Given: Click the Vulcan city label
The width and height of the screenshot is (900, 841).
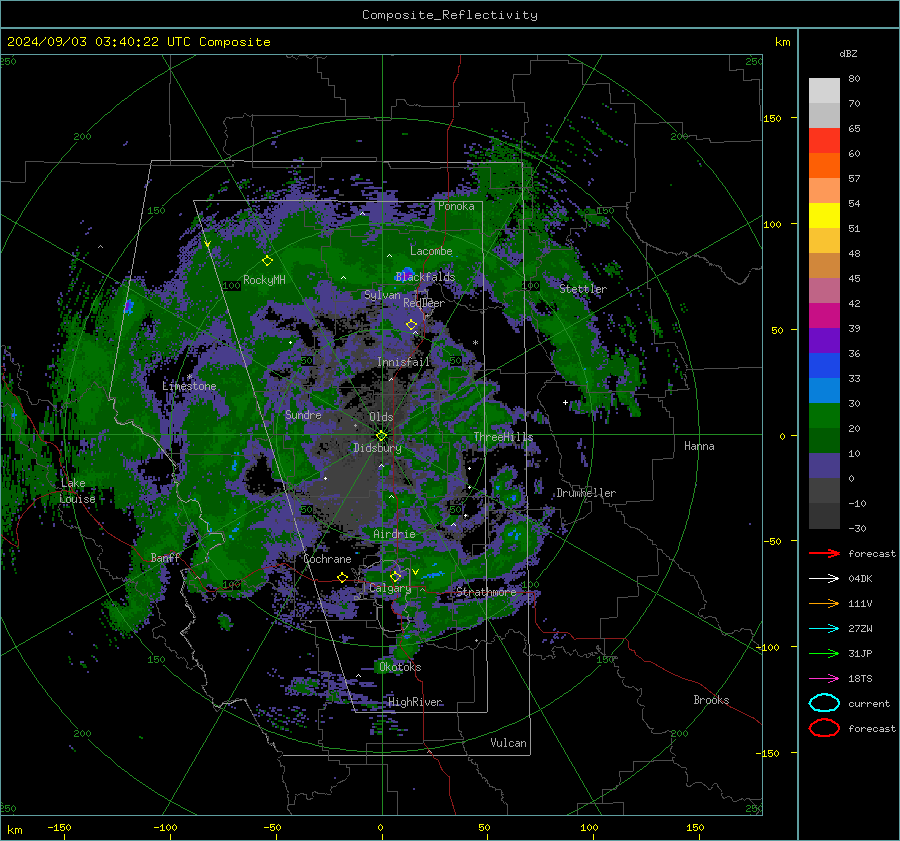Looking at the screenshot, I should click(509, 743).
